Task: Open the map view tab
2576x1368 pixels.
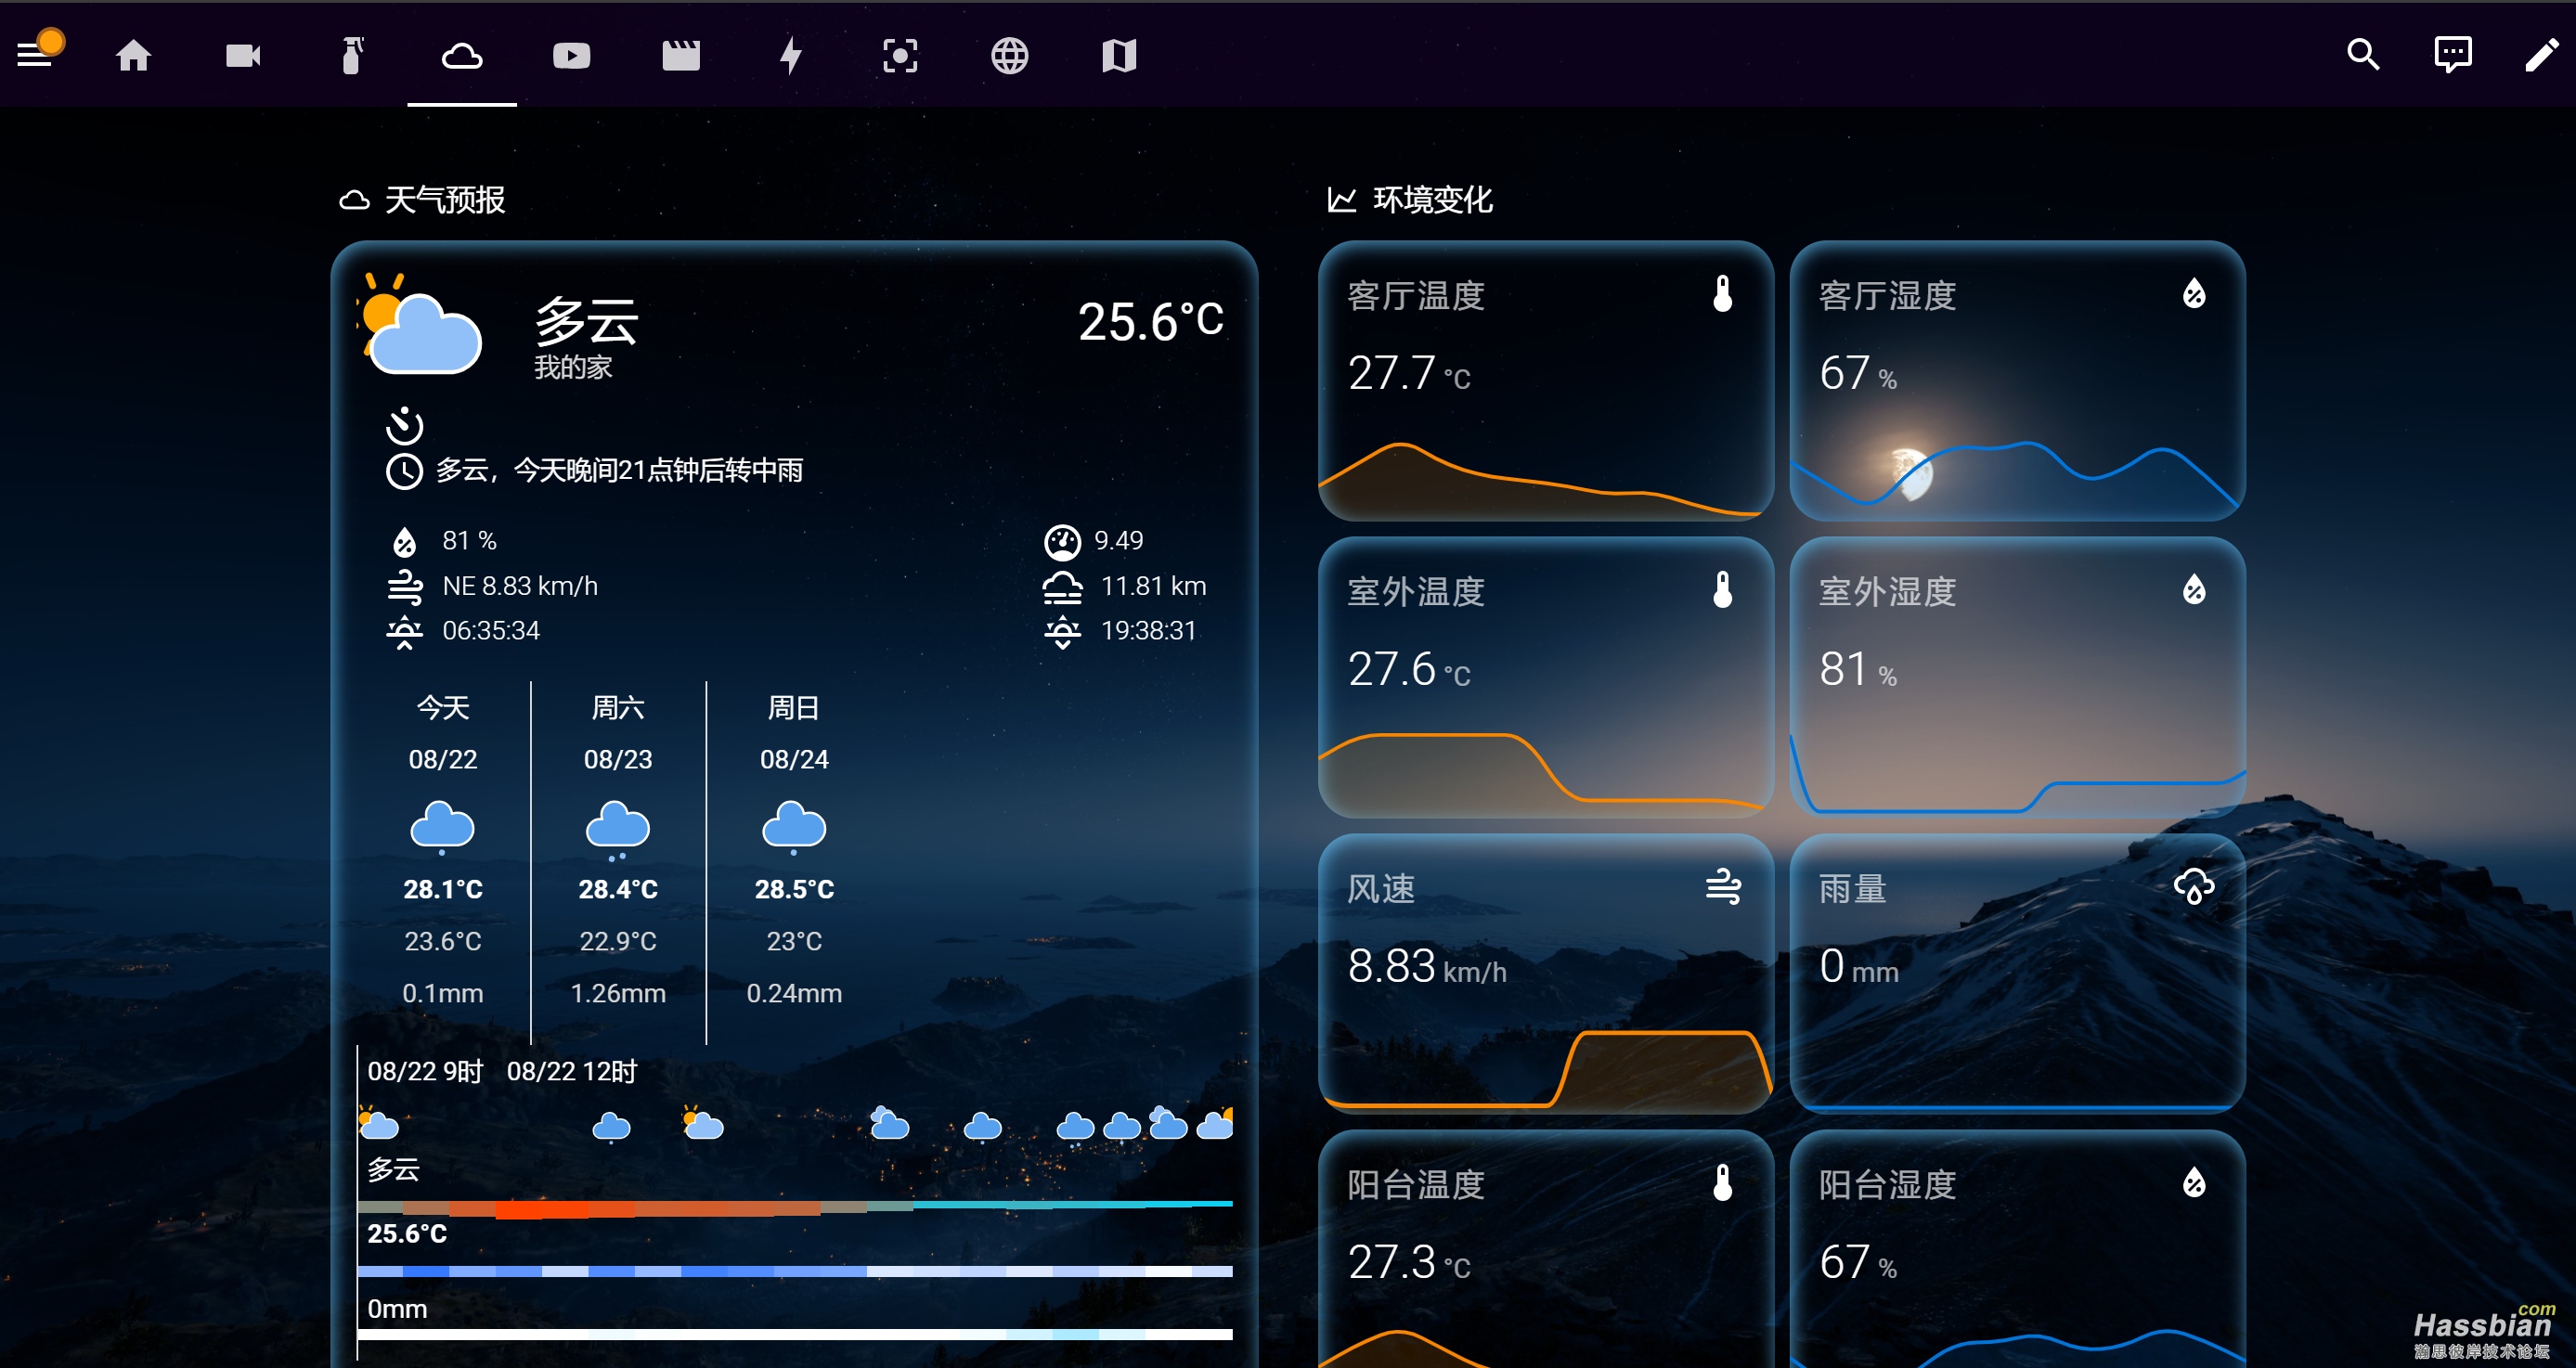Action: tap(1119, 55)
